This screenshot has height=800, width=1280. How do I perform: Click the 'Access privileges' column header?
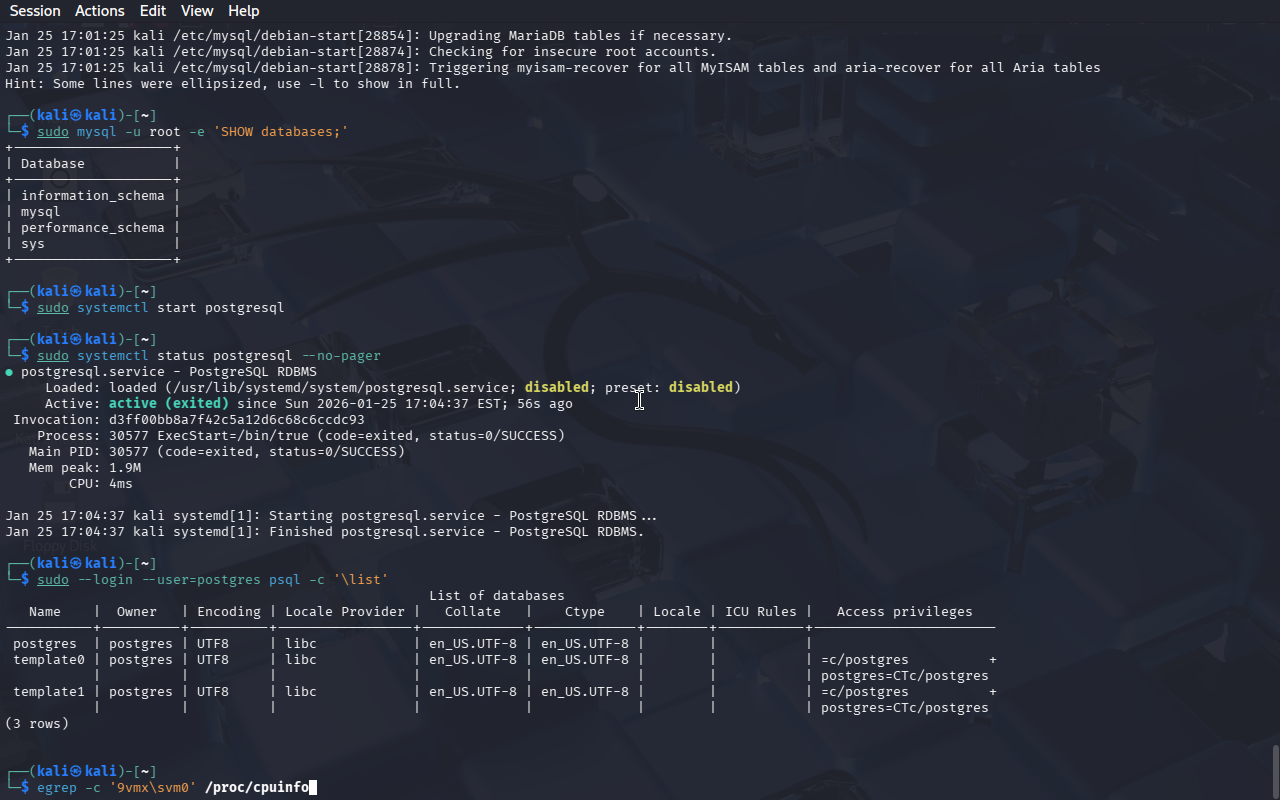(904, 612)
